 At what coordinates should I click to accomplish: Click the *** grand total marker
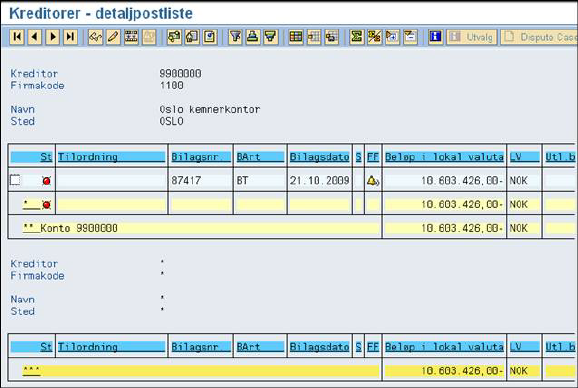coord(31,370)
